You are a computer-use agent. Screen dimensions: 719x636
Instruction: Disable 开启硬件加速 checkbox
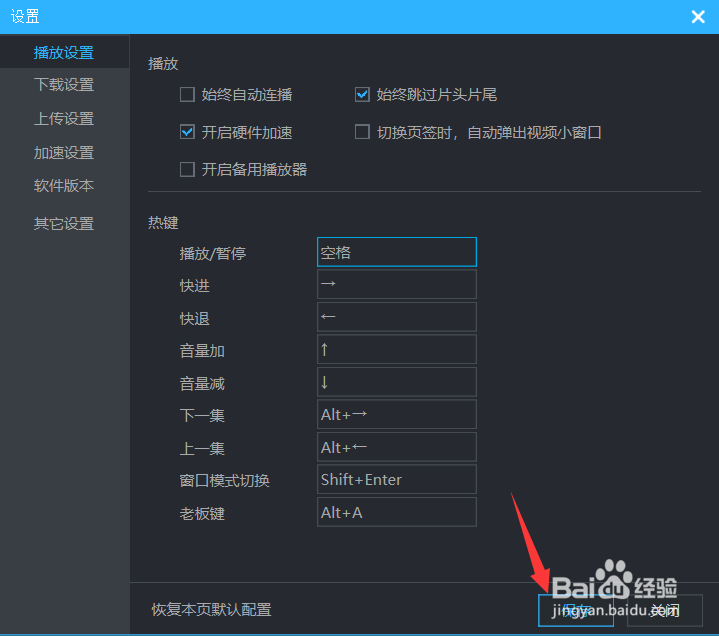[187, 132]
